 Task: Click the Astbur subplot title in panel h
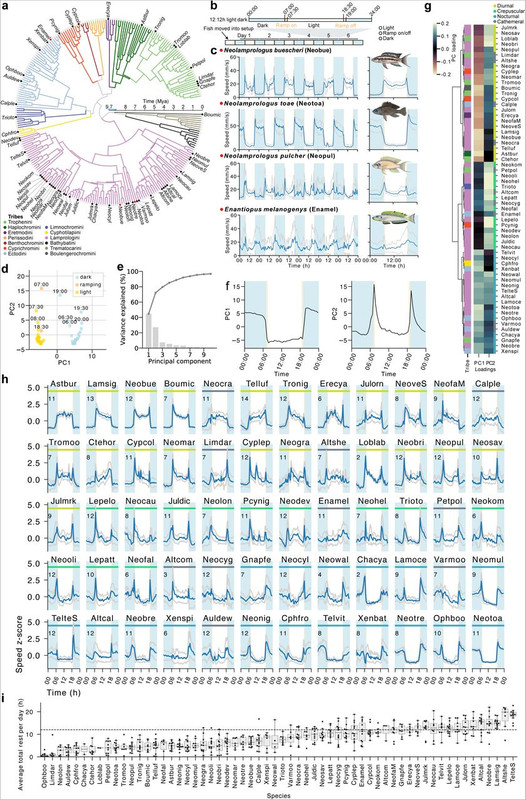(x=64, y=384)
